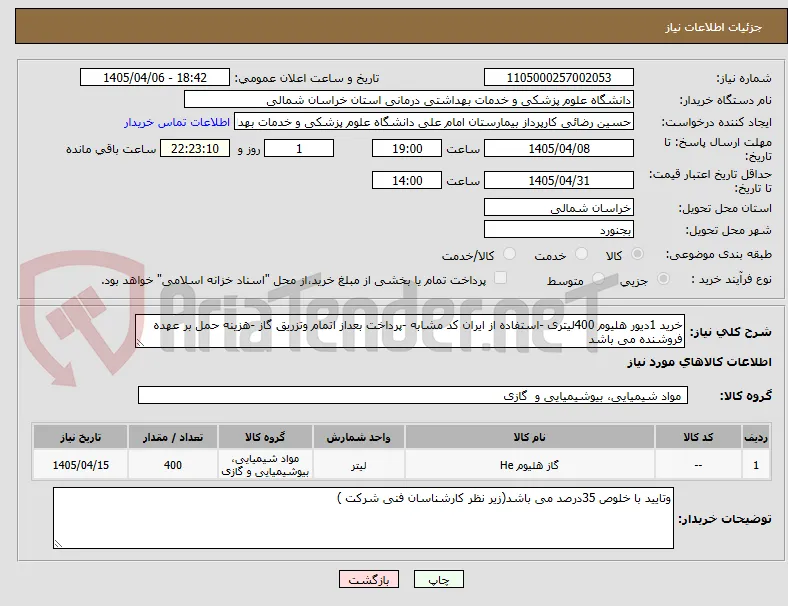The width and height of the screenshot is (788, 606).
Task: Select the کالا radio button
Action: pos(637,254)
